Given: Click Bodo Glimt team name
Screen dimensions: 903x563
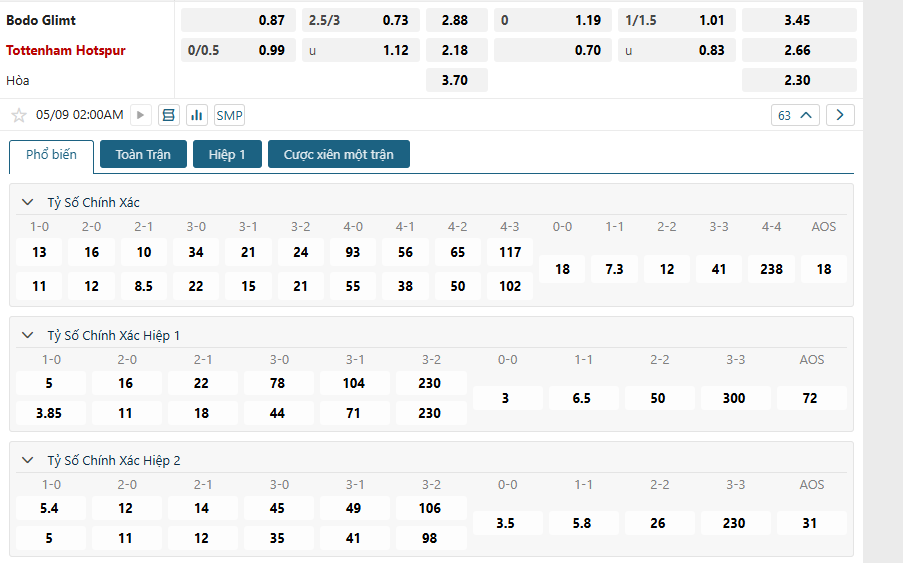Looking at the screenshot, I should (x=41, y=20).
